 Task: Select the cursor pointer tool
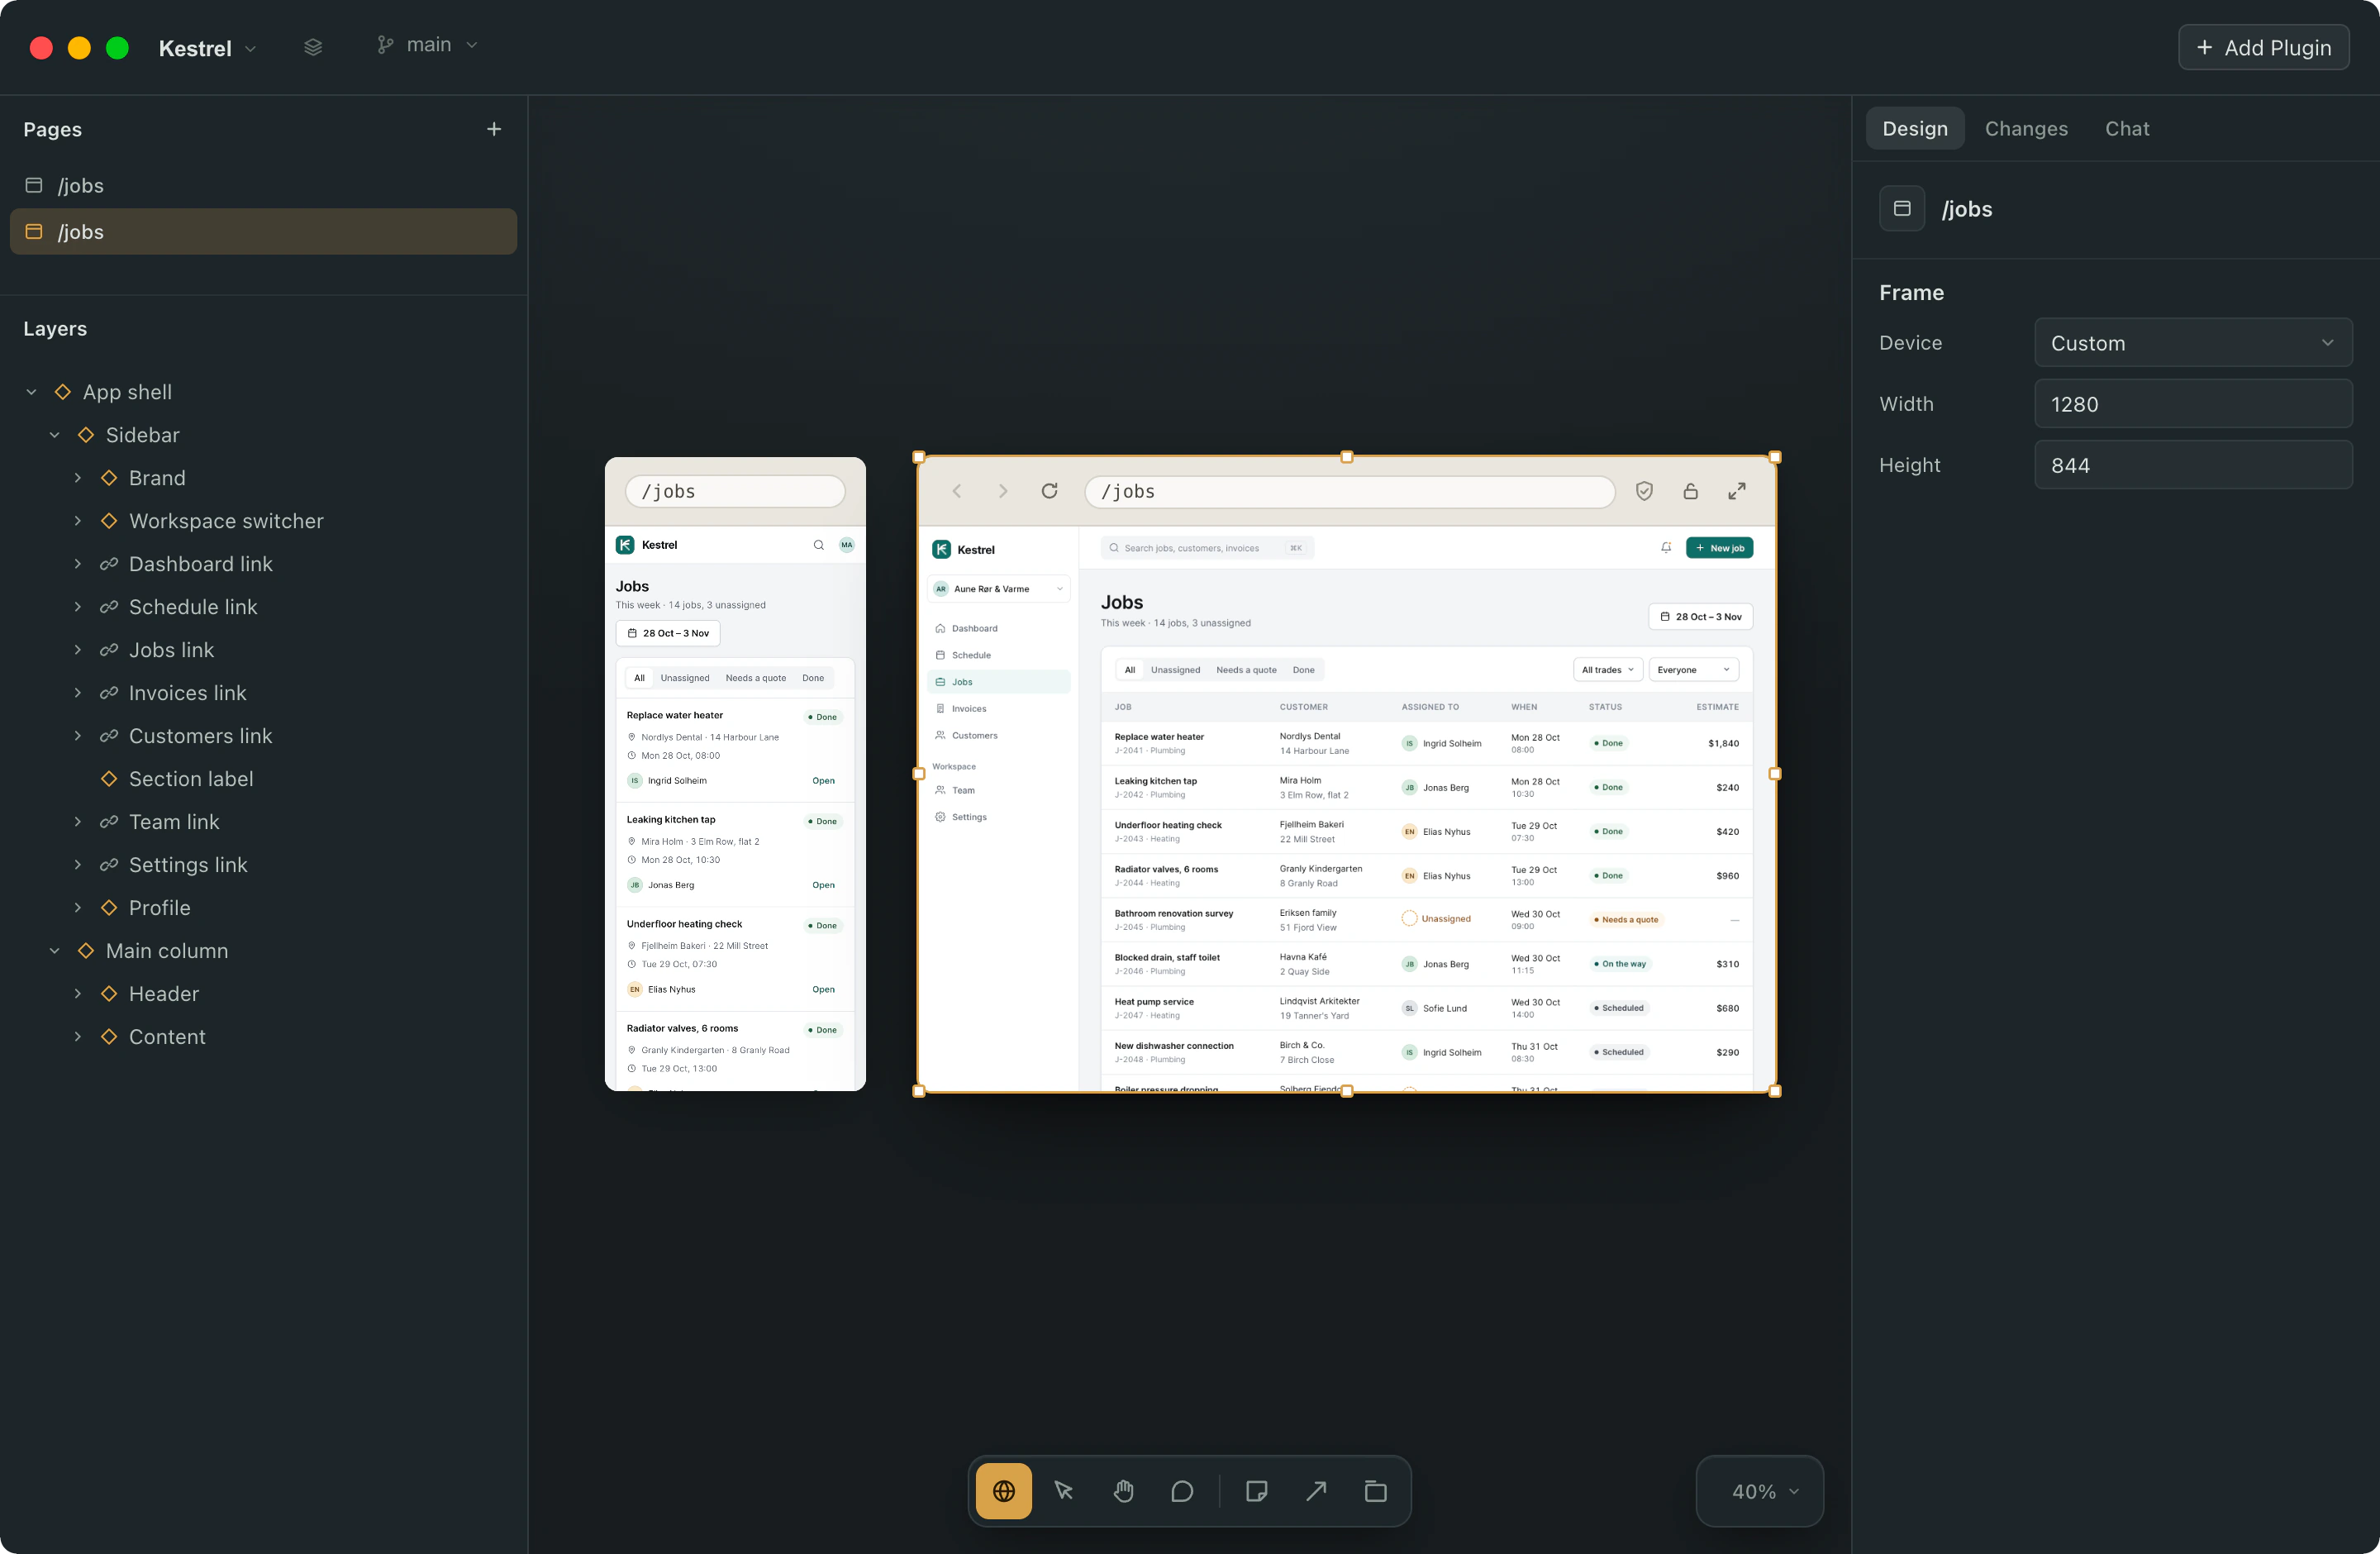click(1064, 1491)
